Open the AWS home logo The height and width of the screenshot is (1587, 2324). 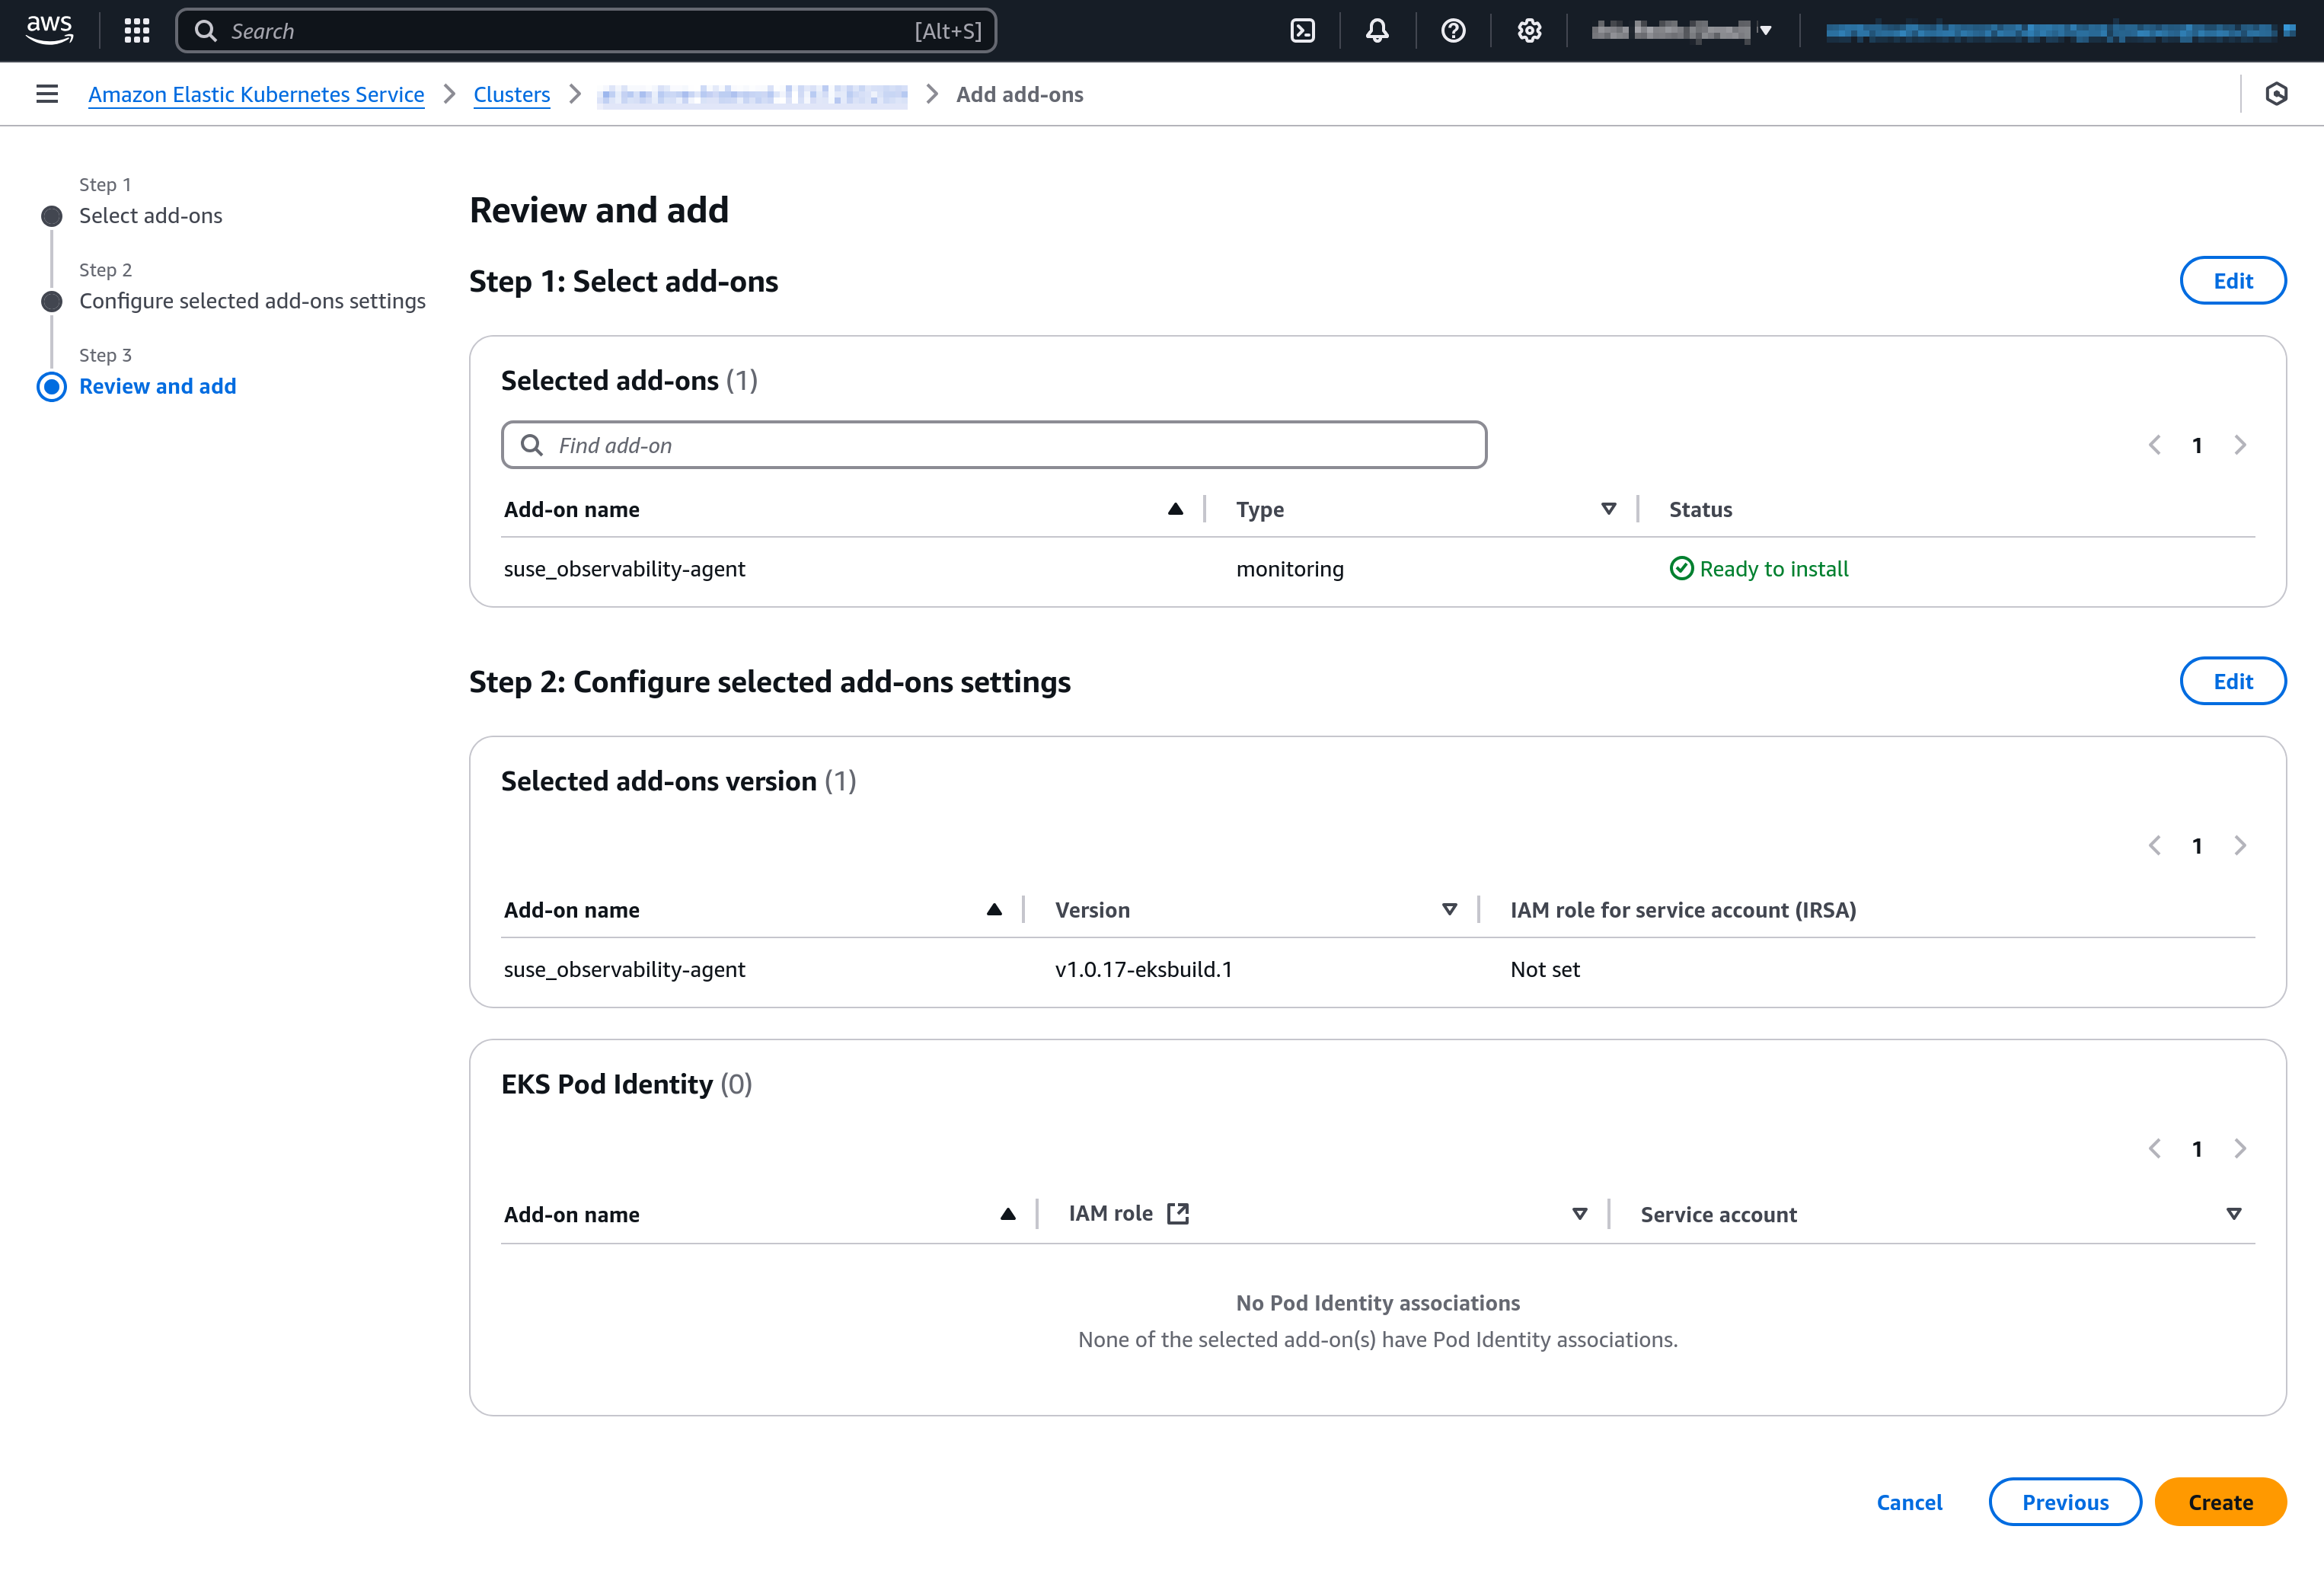click(49, 30)
